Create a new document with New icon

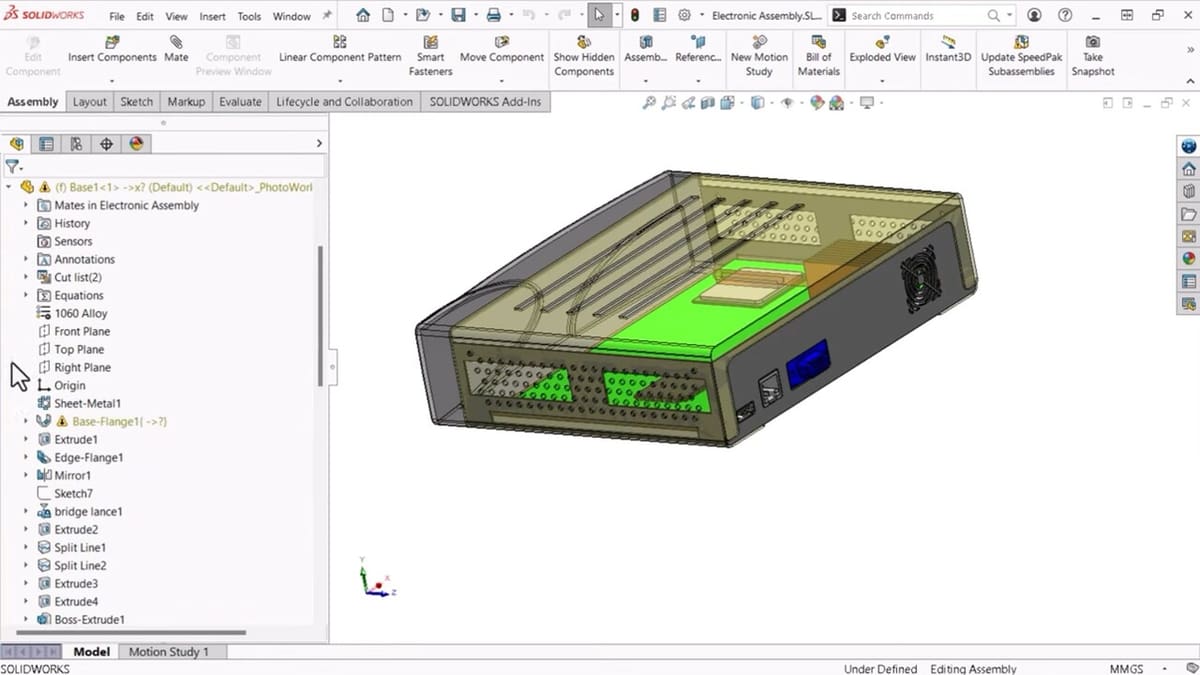coord(388,15)
